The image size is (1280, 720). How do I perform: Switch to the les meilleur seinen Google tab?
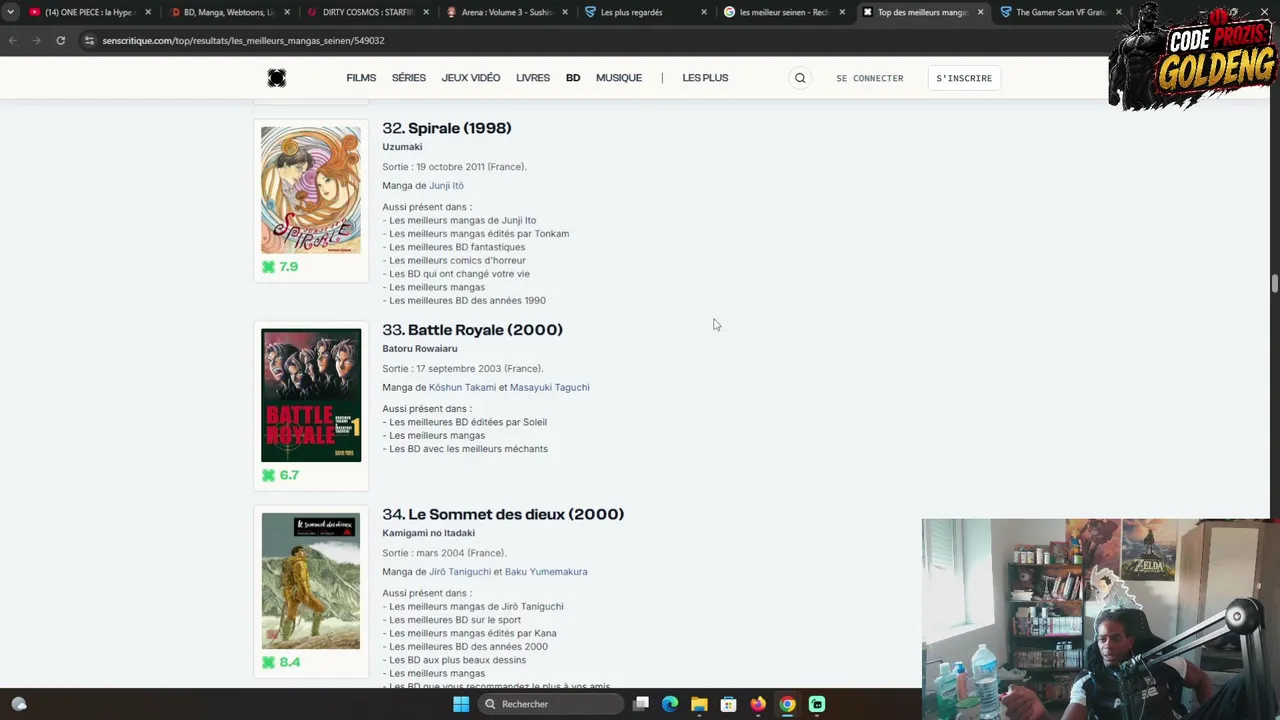pyautogui.click(x=783, y=12)
